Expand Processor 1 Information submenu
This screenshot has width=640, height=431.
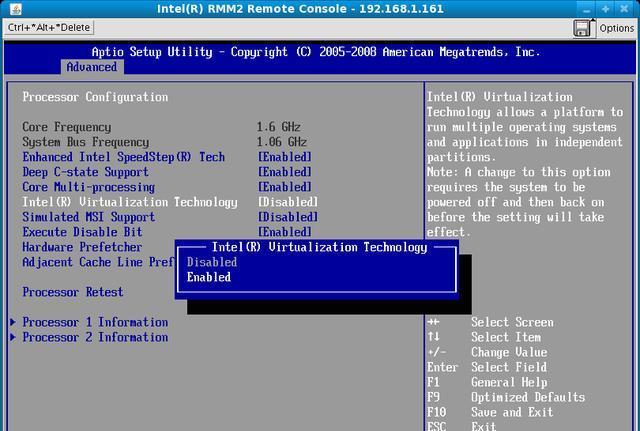coord(89,322)
